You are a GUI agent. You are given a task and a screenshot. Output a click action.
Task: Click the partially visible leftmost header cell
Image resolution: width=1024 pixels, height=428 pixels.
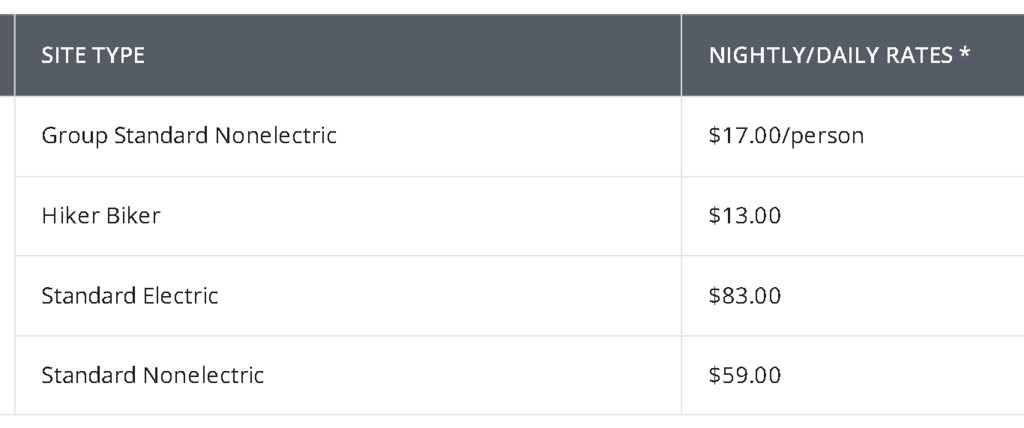7,55
